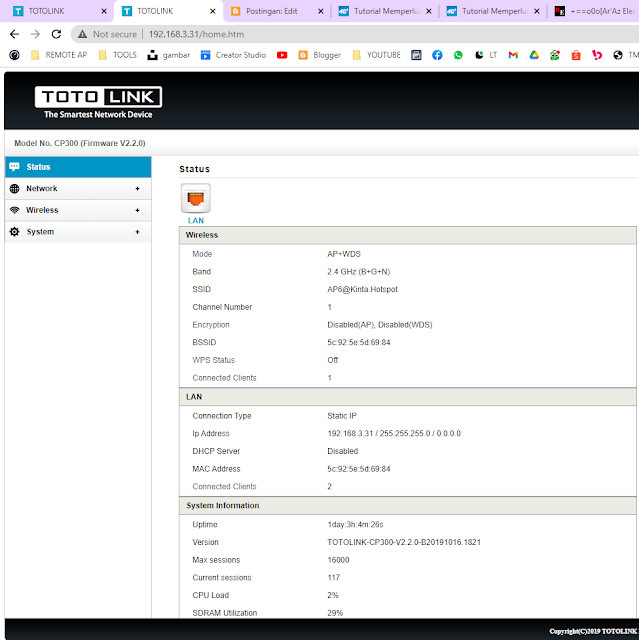Screen dimensions: 639x640
Task: Open the Wireless sidebar menu
Action: 78,210
